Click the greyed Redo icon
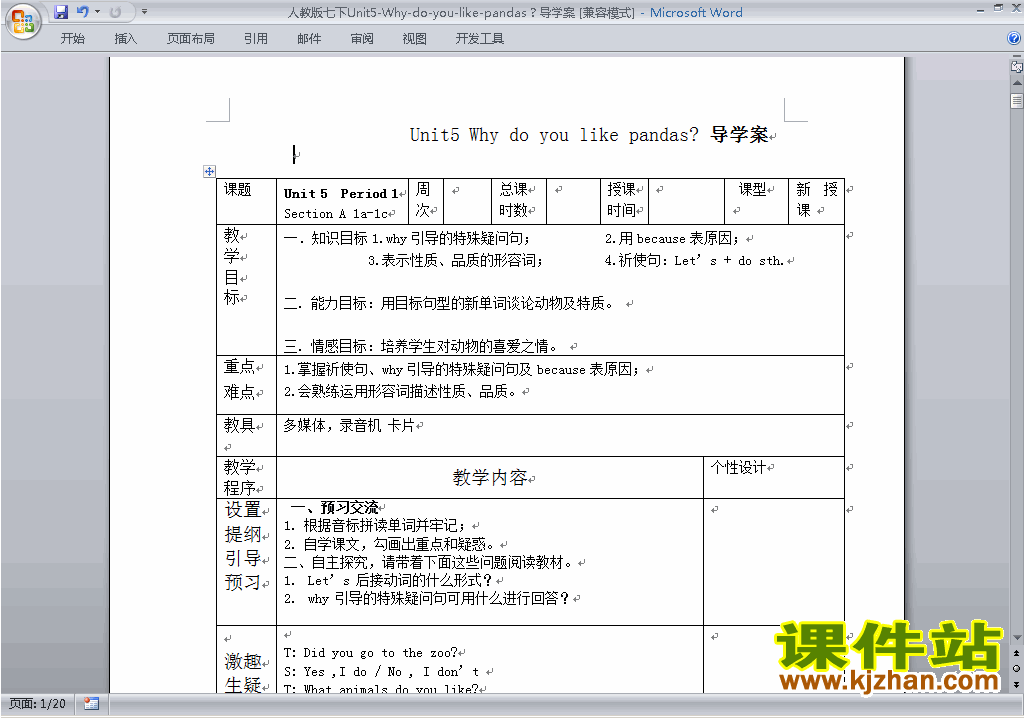This screenshot has width=1024, height=718. coord(116,12)
